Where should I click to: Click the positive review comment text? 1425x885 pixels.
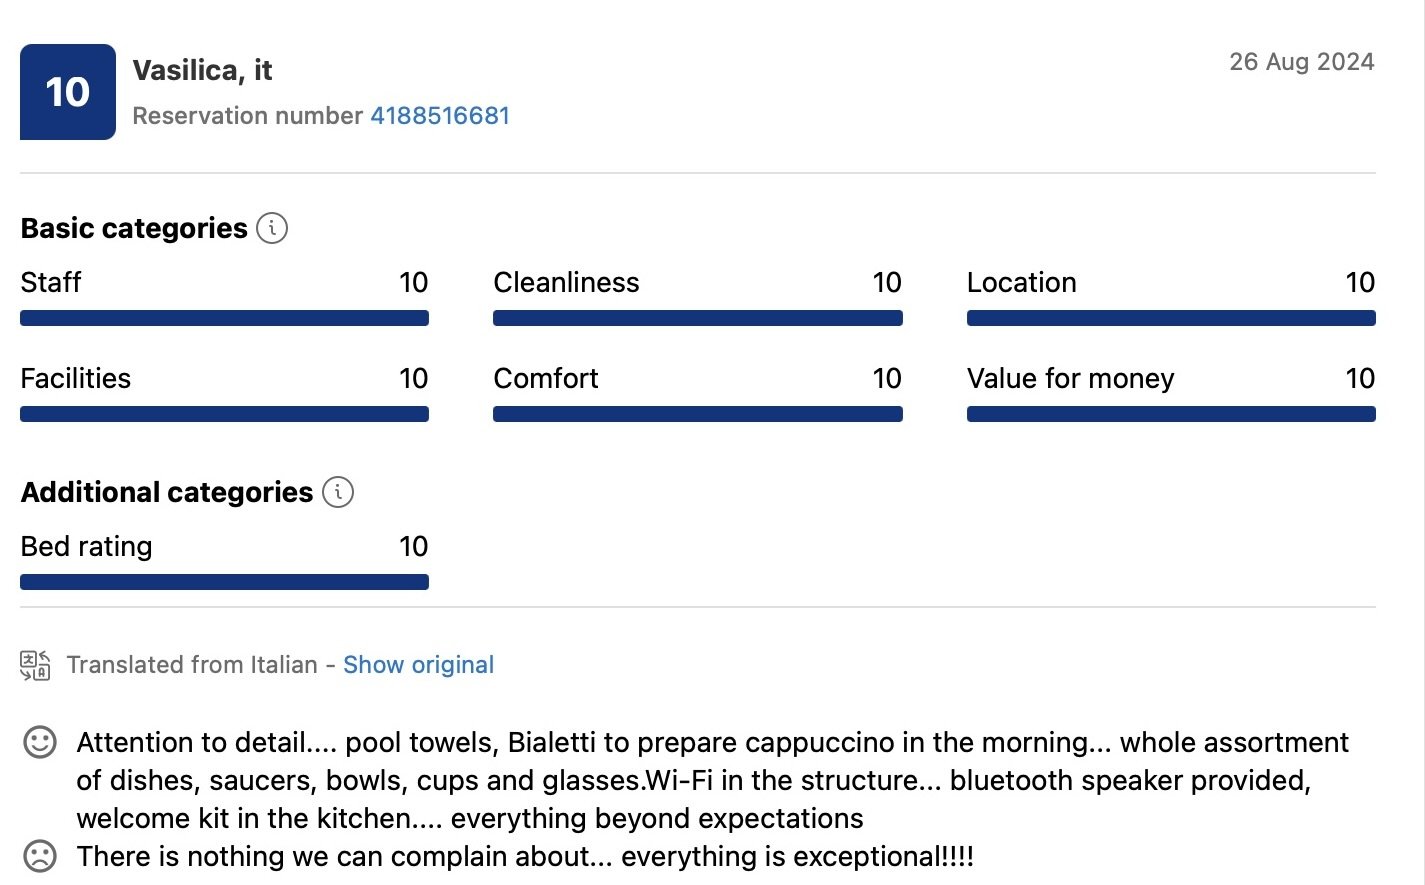tap(712, 780)
